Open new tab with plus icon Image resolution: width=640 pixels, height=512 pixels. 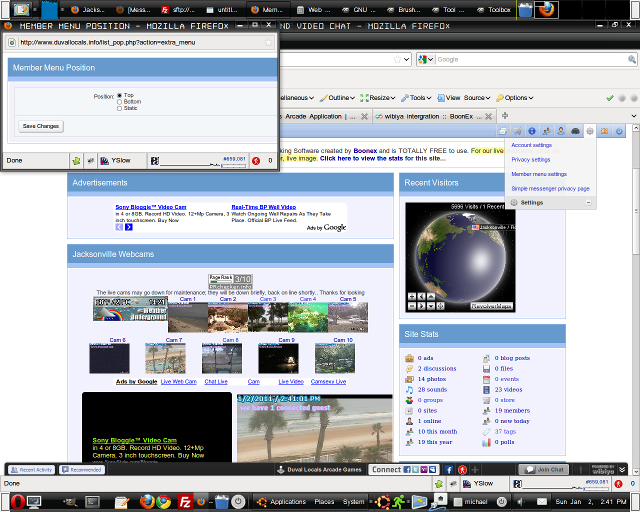[504, 117]
